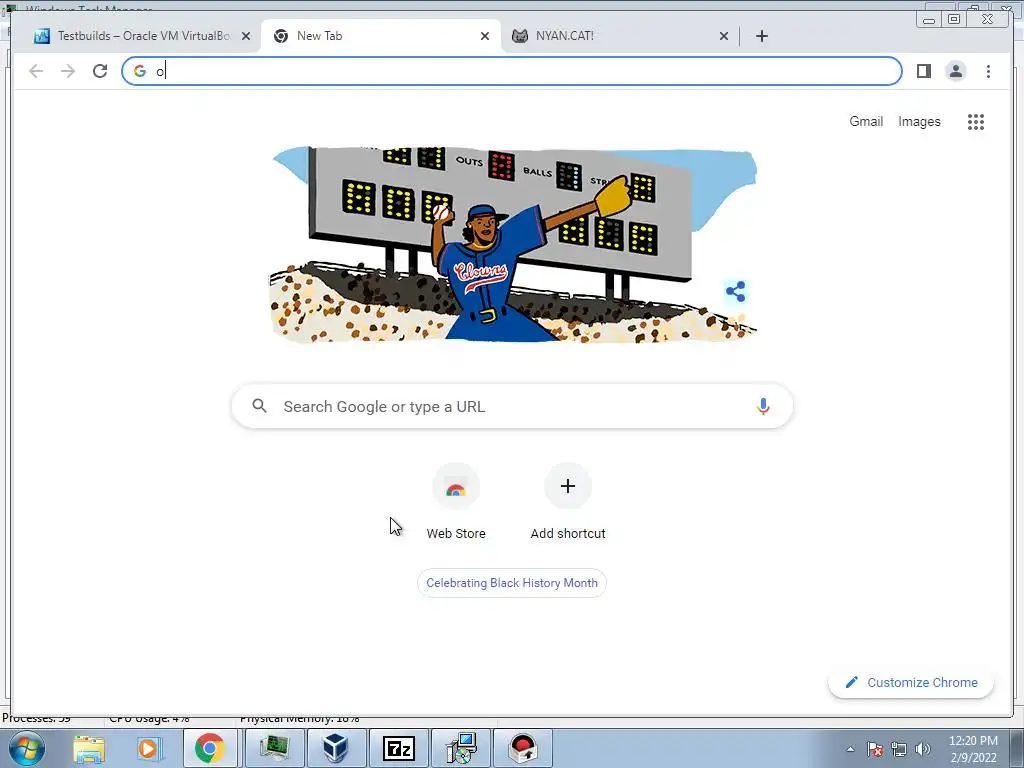
Task: Open the Web Store shortcut
Action: point(456,502)
